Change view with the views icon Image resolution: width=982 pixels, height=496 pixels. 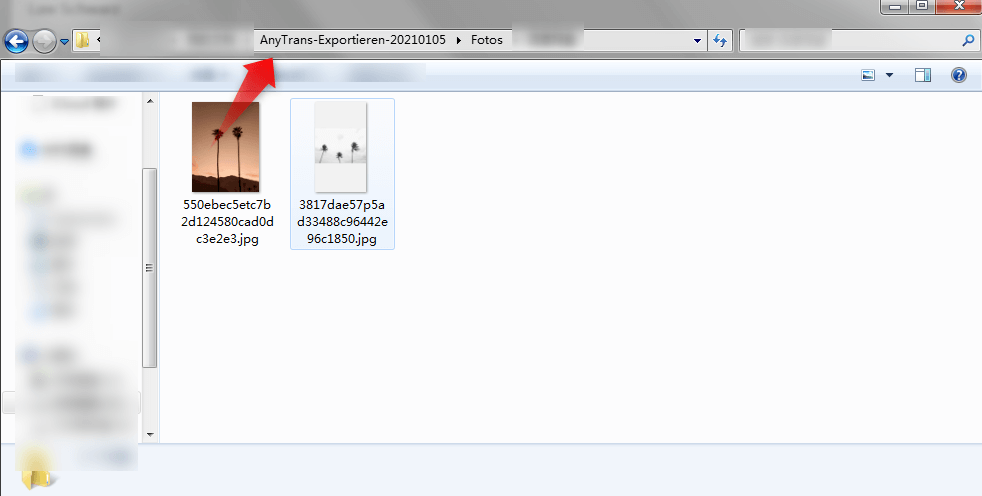click(868, 75)
